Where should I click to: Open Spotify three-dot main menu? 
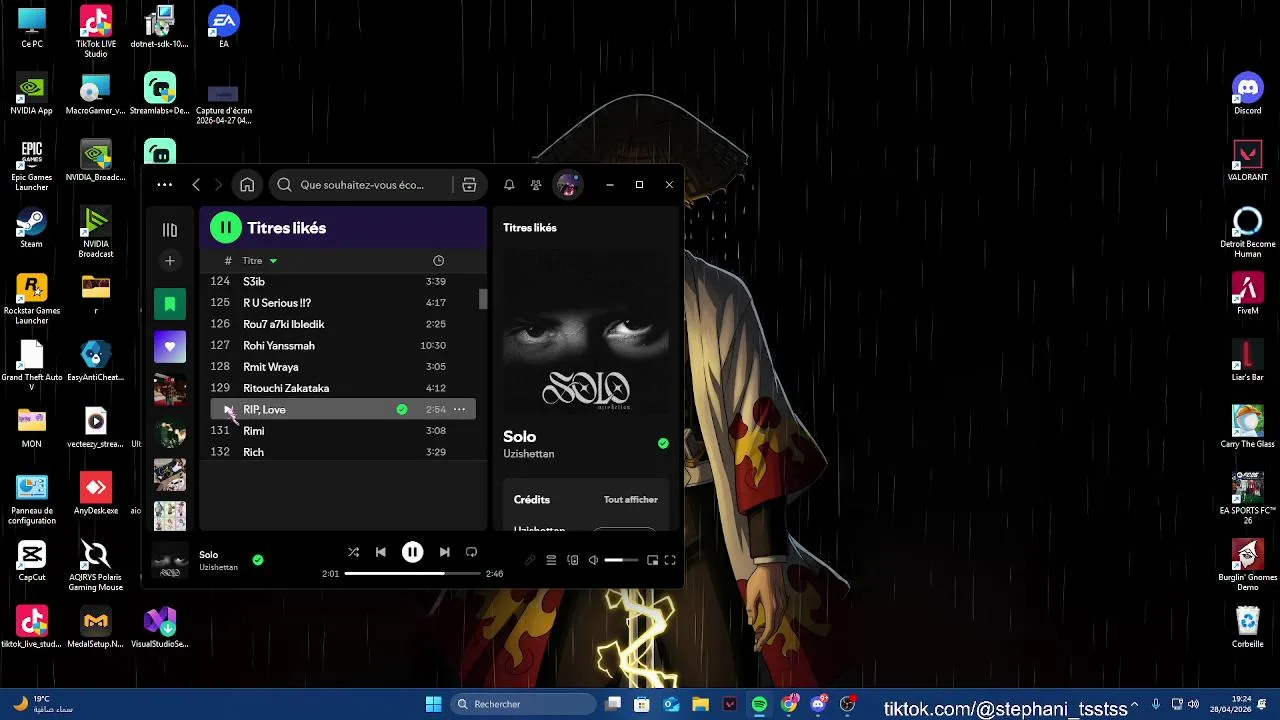(x=164, y=185)
